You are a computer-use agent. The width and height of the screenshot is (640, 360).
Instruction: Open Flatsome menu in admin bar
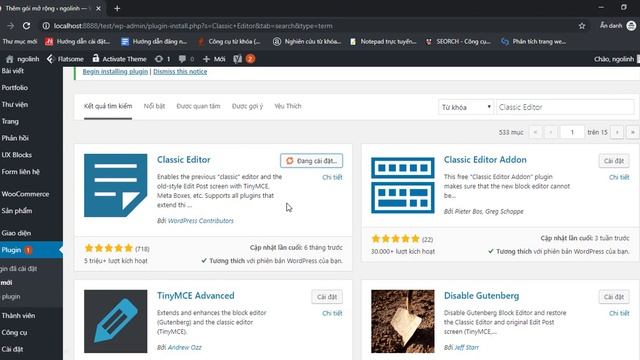[65, 59]
